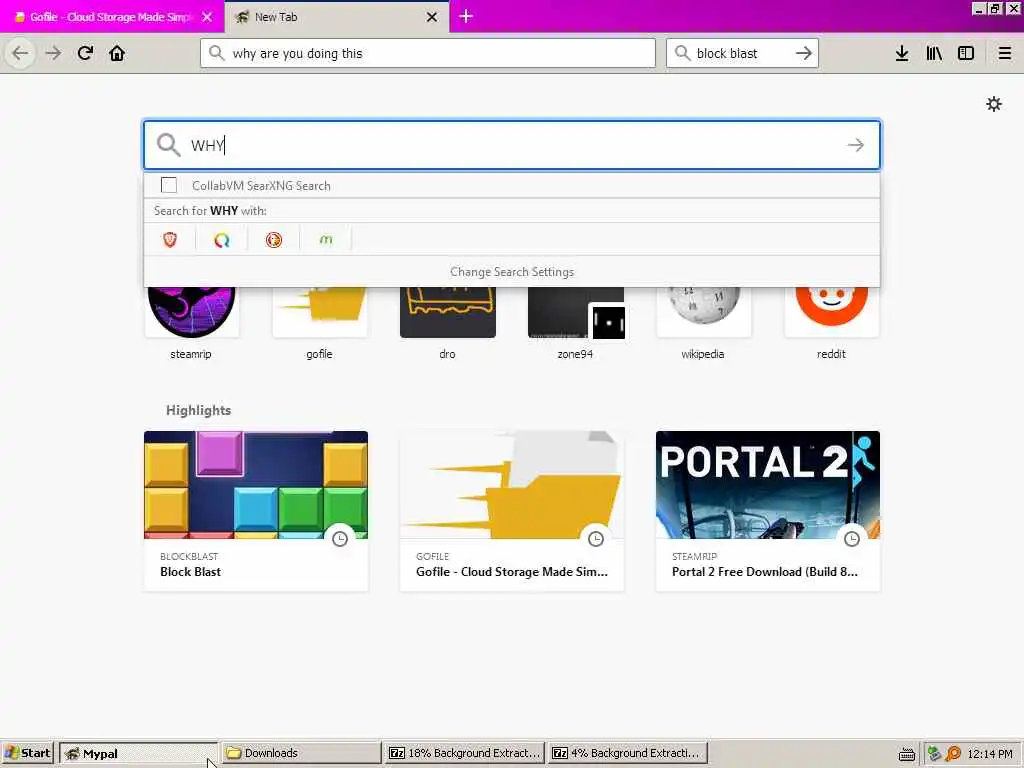Click inside the WHY search field

pos(512,145)
